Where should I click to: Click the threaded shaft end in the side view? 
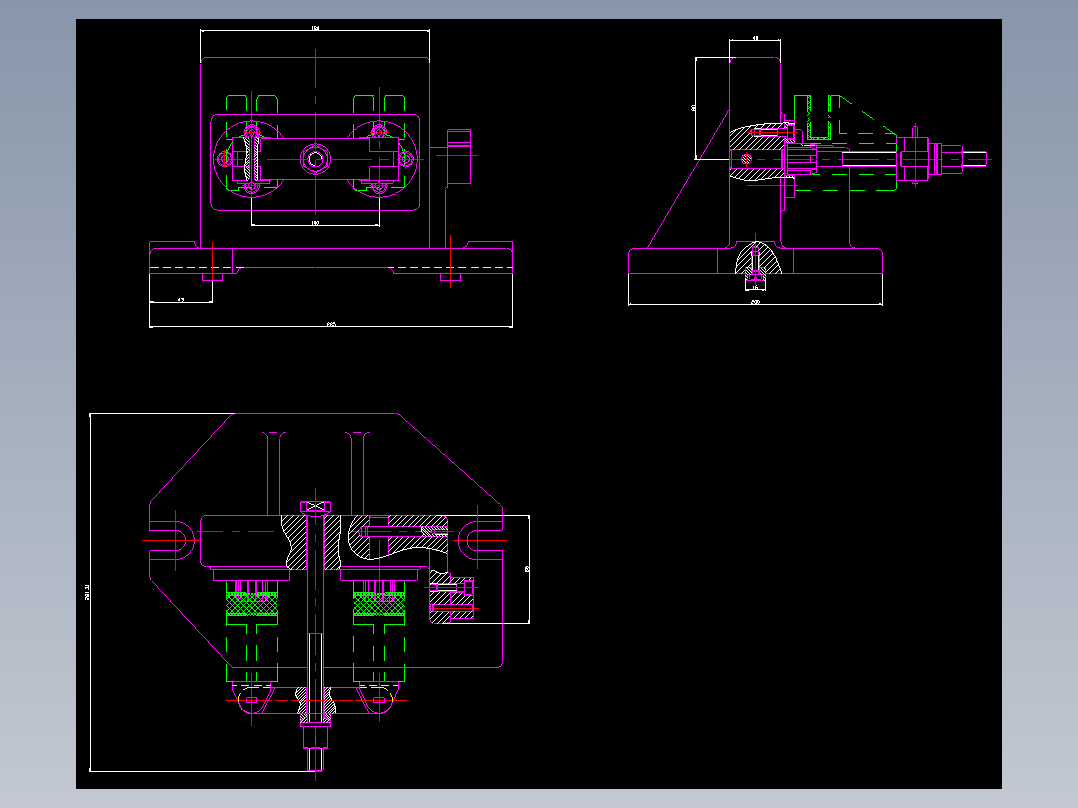974,159
